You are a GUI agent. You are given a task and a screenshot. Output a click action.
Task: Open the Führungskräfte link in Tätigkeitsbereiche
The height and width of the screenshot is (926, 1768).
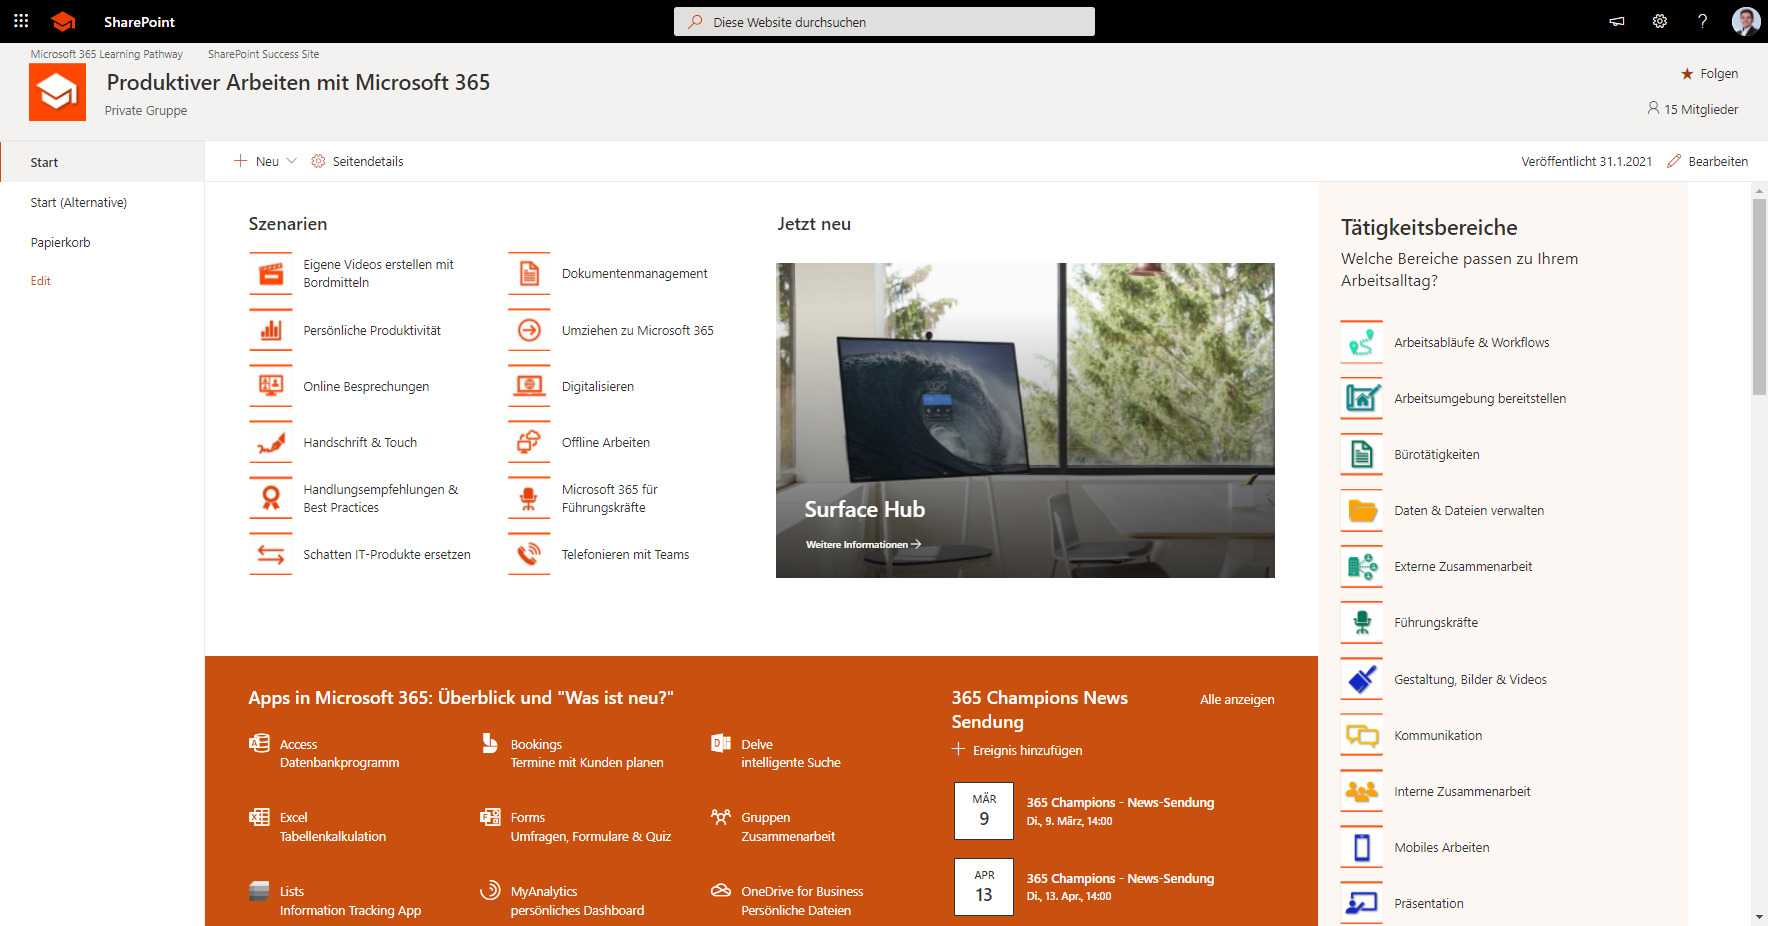[x=1436, y=622]
